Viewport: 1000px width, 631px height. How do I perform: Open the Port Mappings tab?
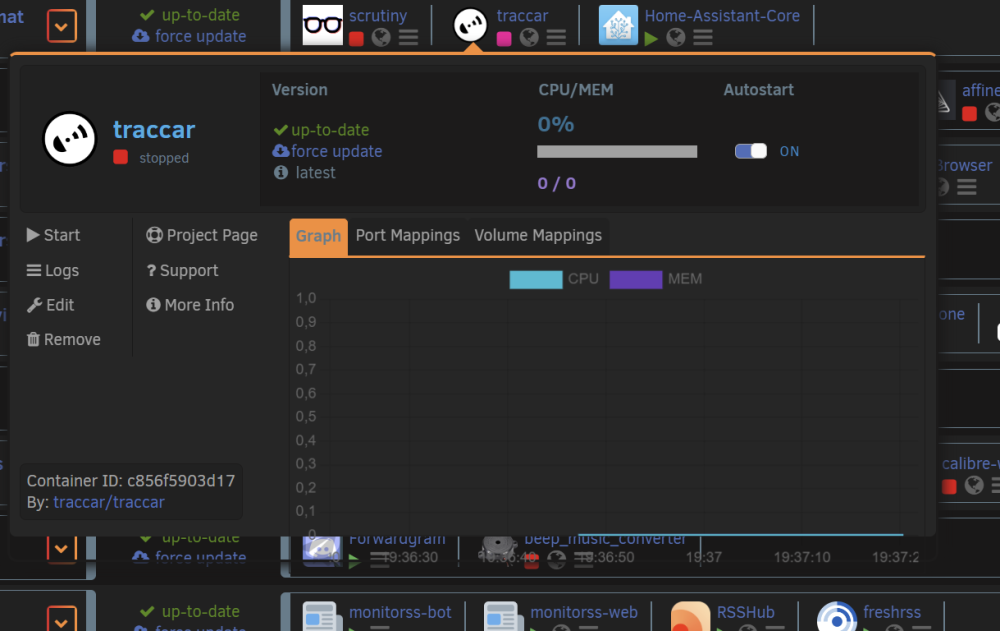point(408,235)
